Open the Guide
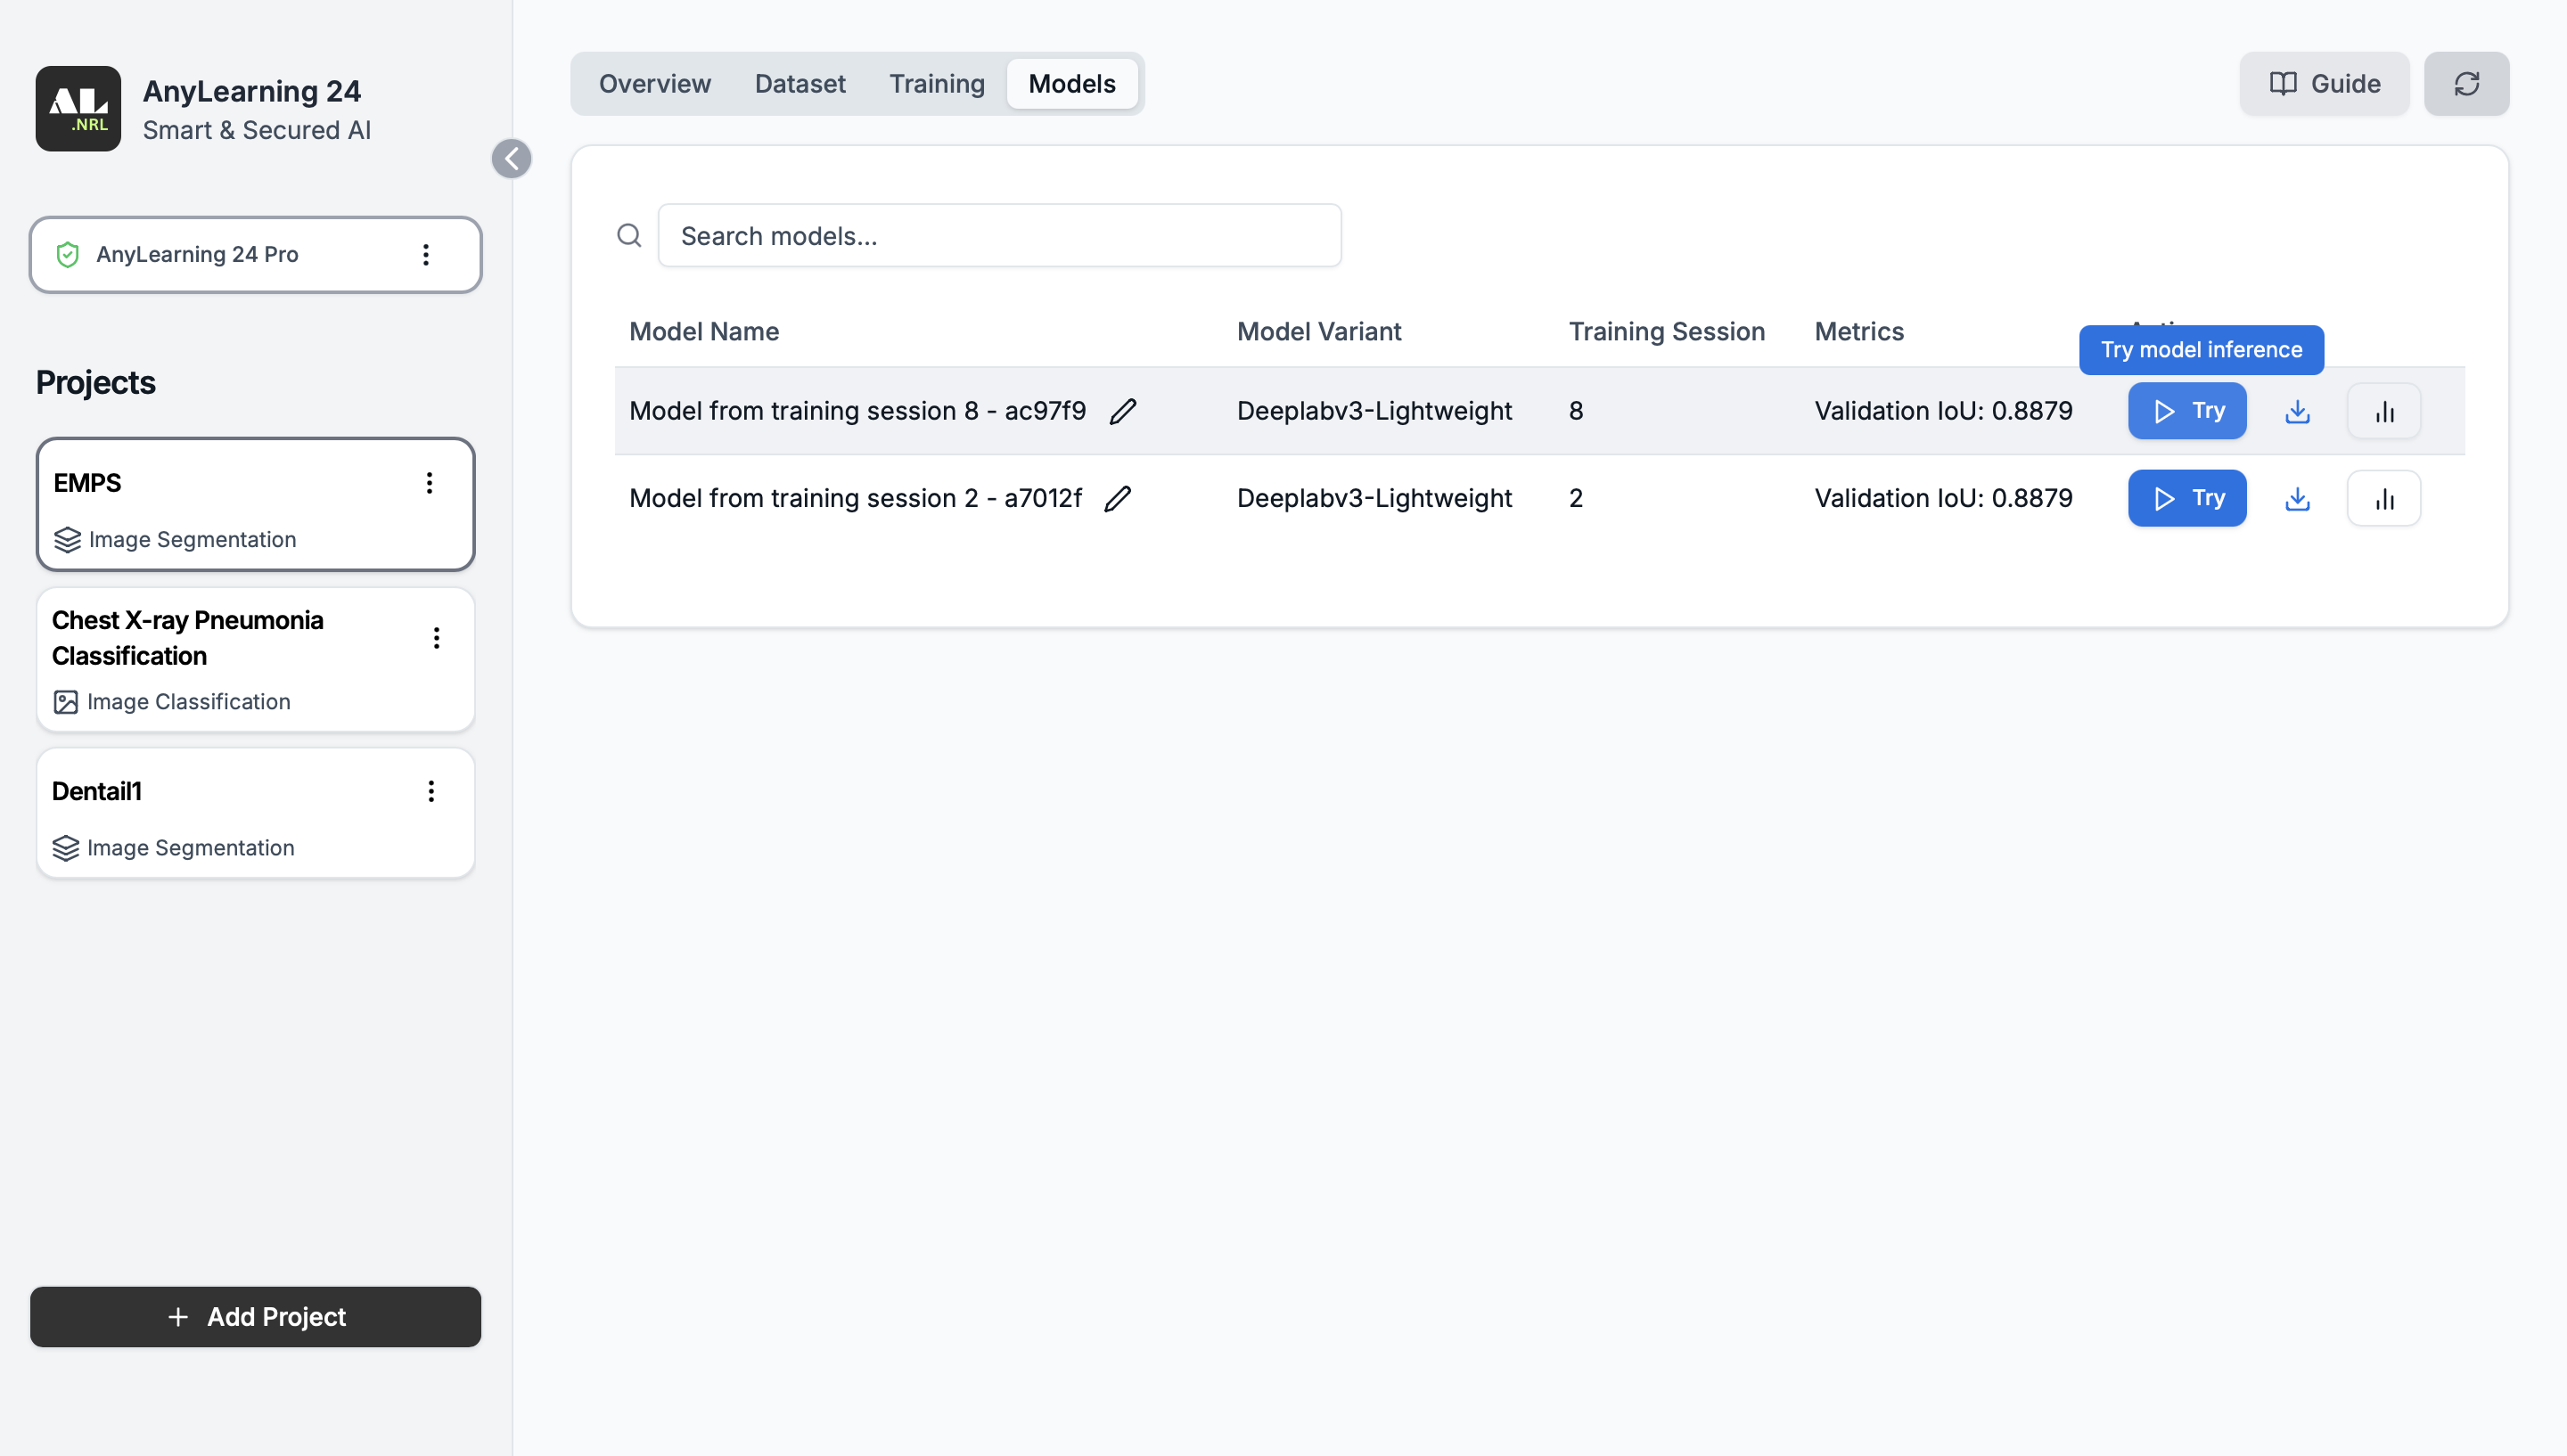Image resolution: width=2567 pixels, height=1456 pixels. point(2323,84)
